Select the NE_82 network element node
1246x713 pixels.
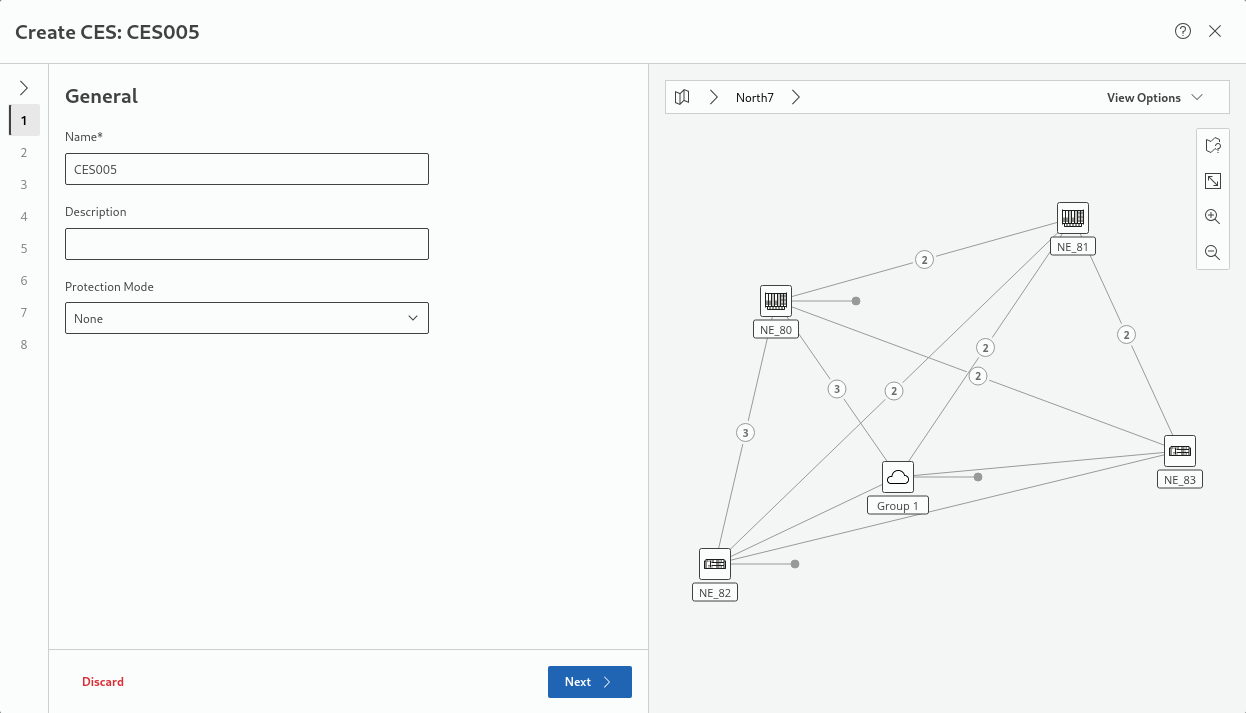[x=715, y=564]
